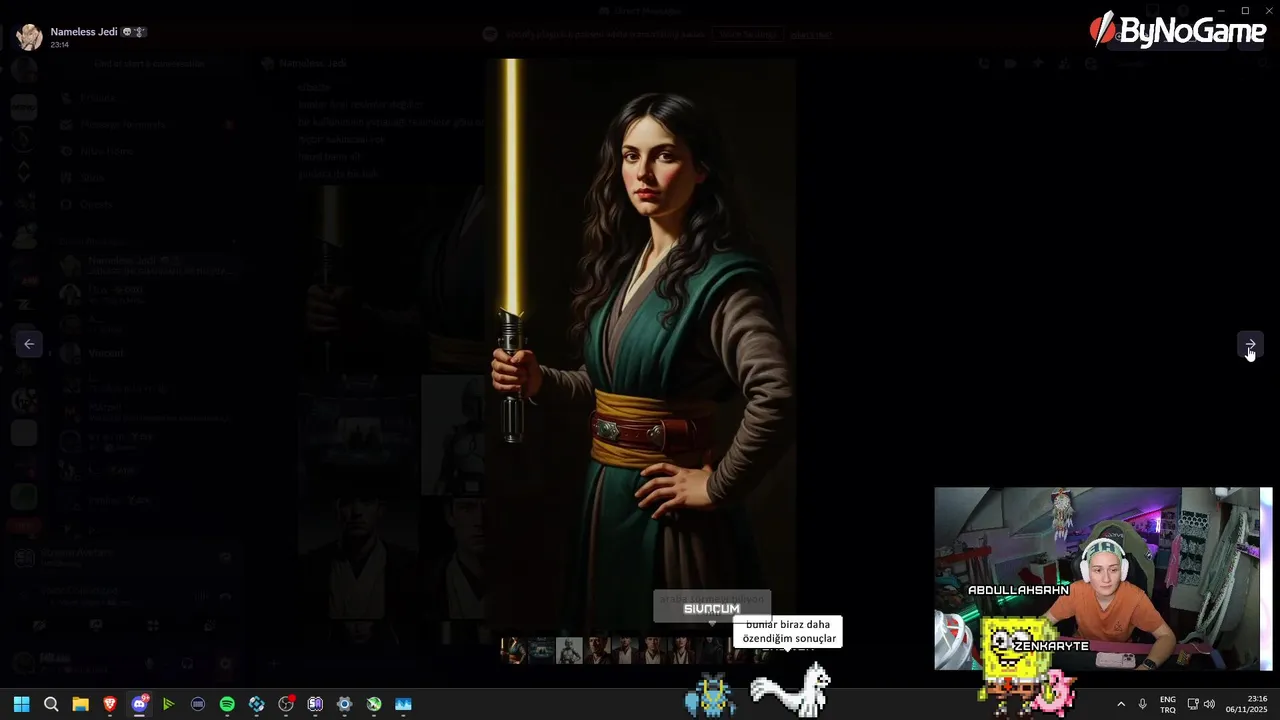
Task: Maximize the Discord window
Action: point(1245,10)
